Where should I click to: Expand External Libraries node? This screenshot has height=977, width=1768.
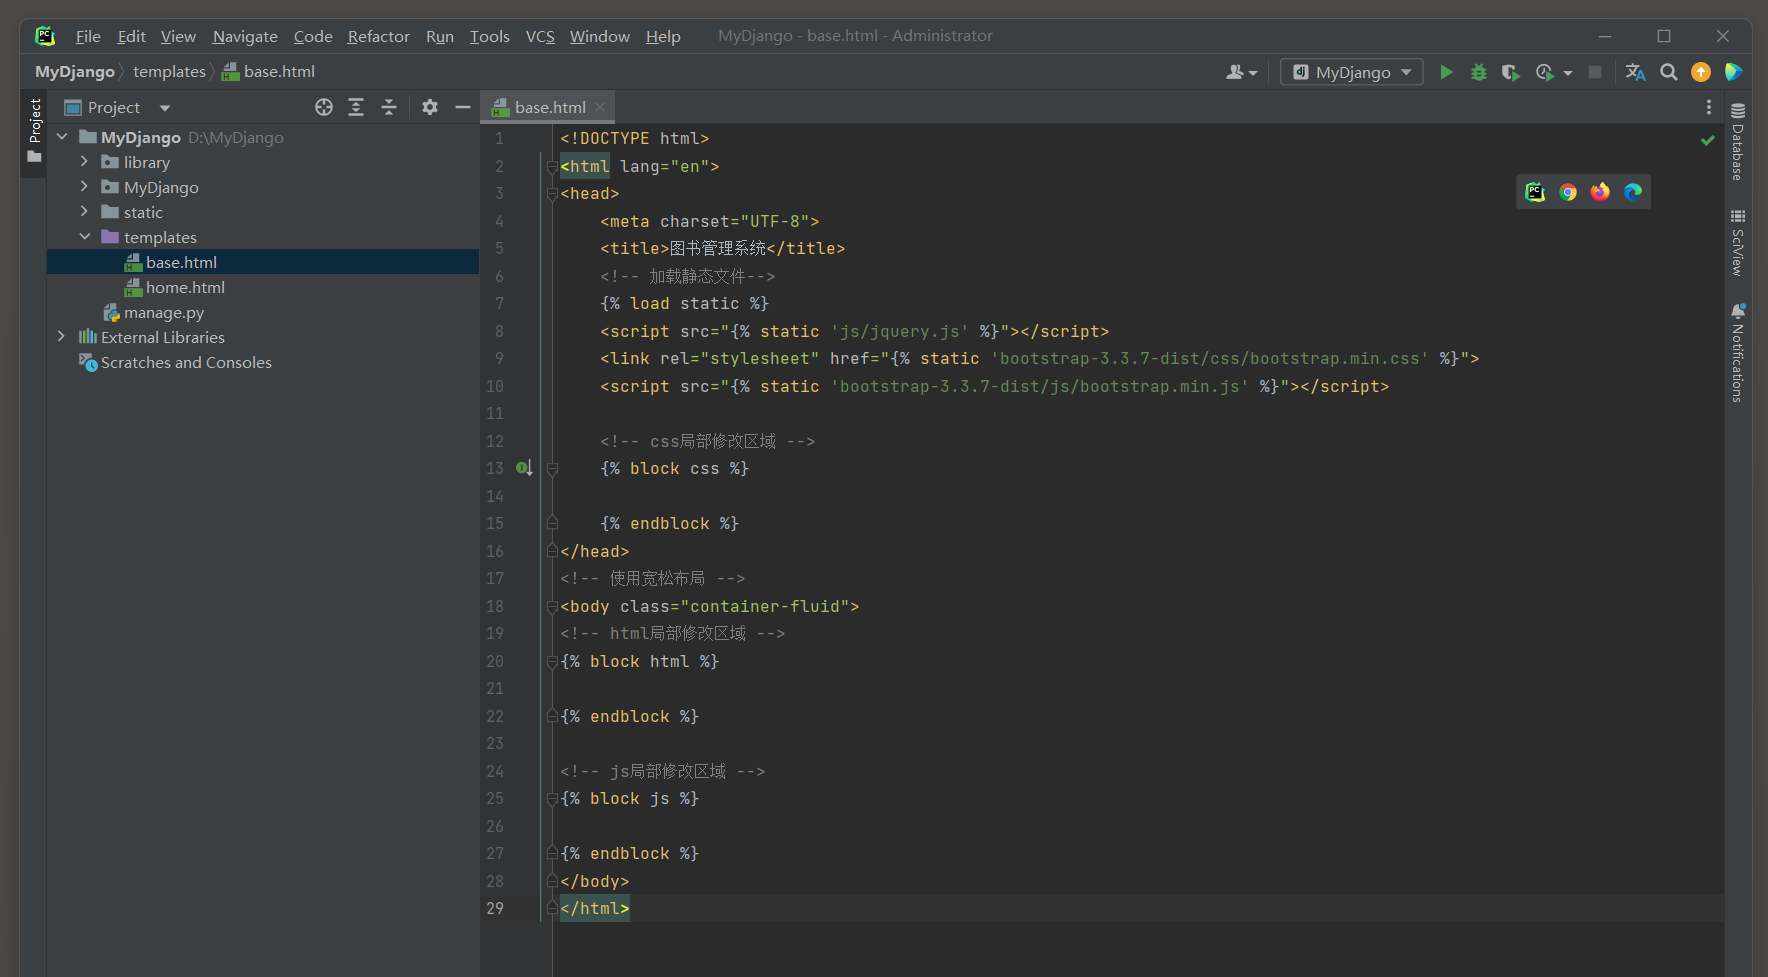point(61,336)
